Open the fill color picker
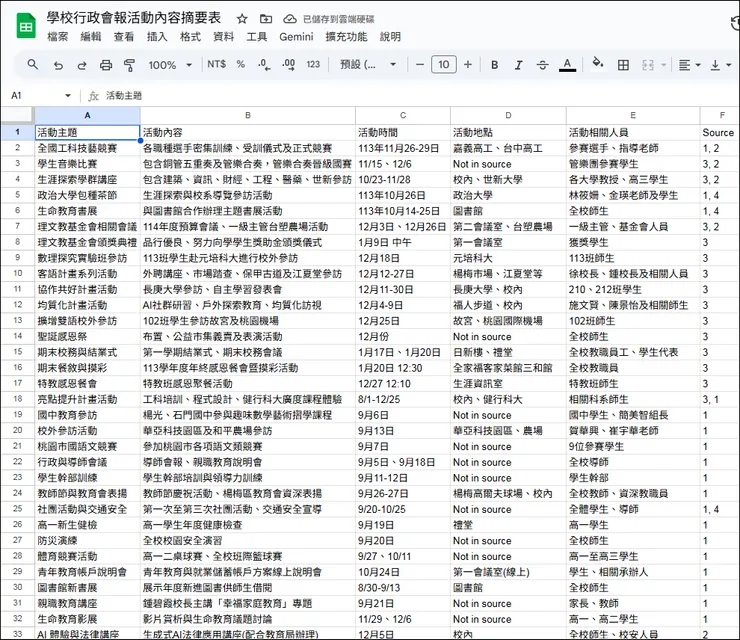 pyautogui.click(x=597, y=63)
